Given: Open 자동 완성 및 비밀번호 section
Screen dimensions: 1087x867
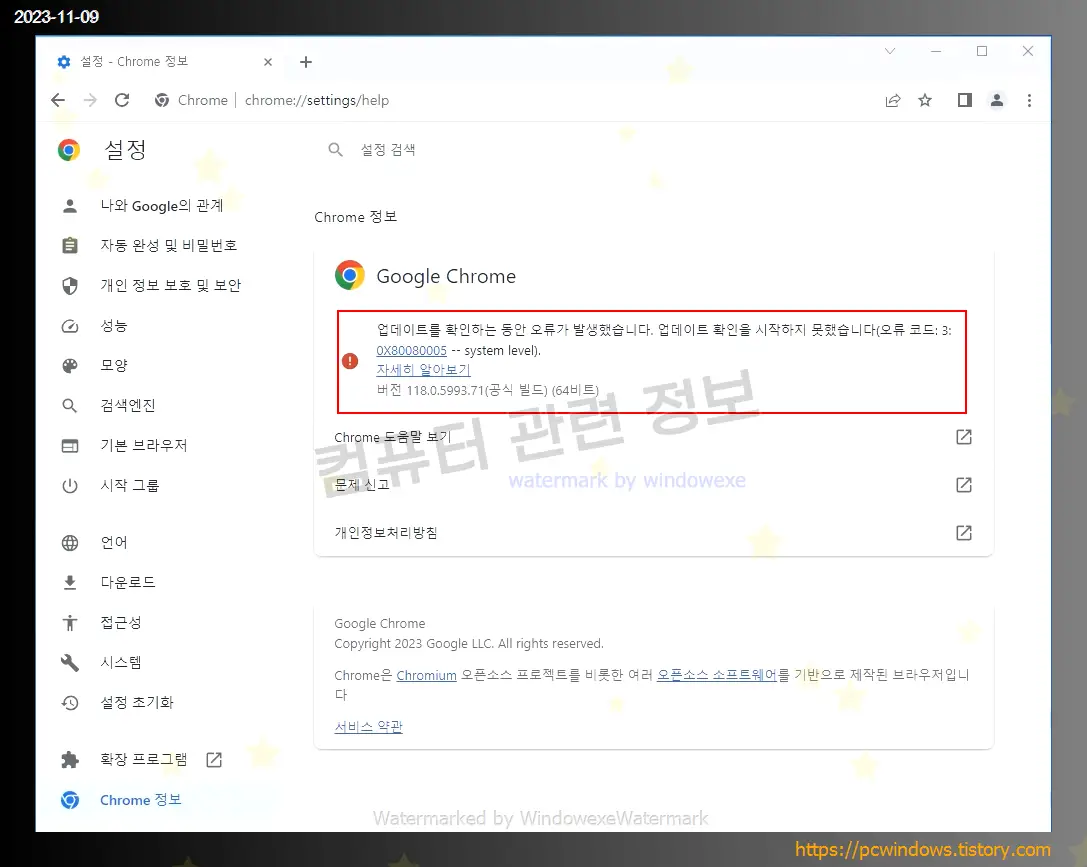Looking at the screenshot, I should click(x=168, y=245).
